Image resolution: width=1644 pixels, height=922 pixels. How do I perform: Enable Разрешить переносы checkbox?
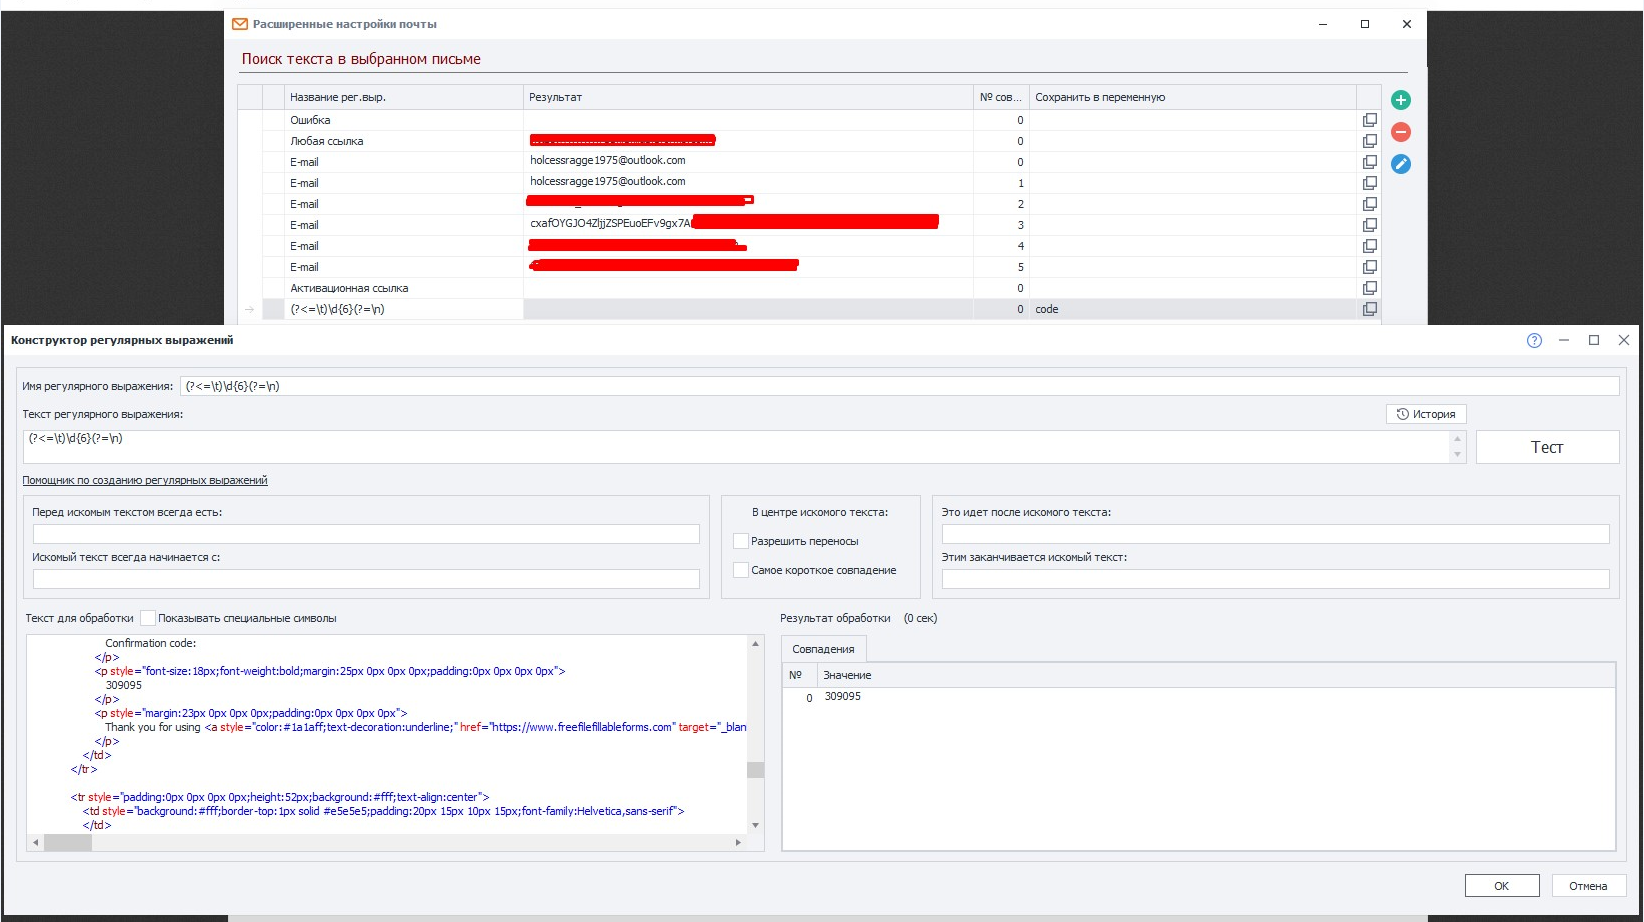pos(741,541)
